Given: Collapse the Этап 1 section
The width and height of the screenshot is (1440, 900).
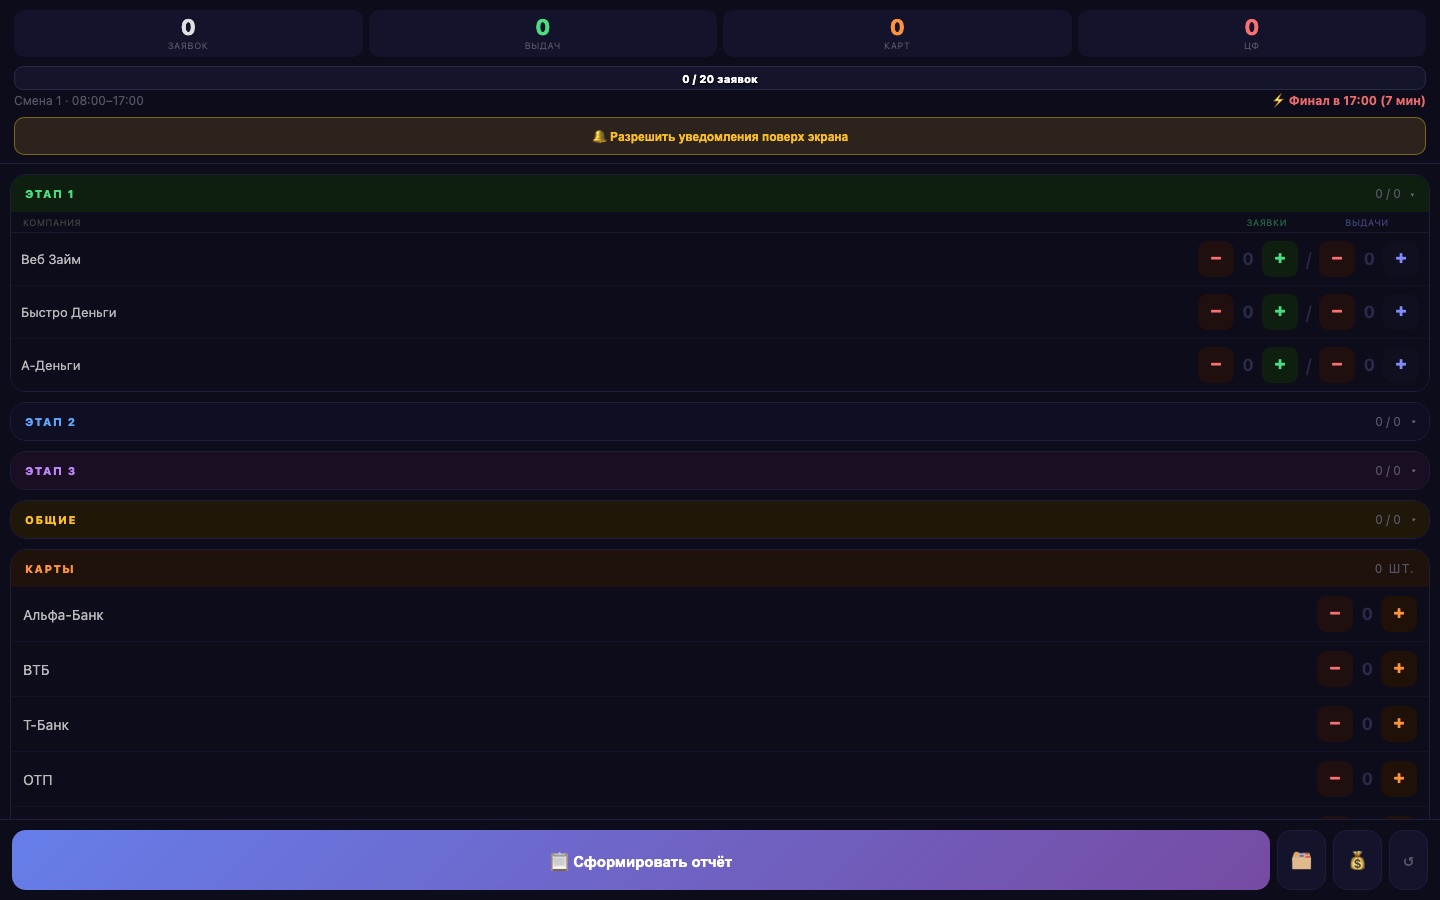Looking at the screenshot, I should [x=720, y=194].
